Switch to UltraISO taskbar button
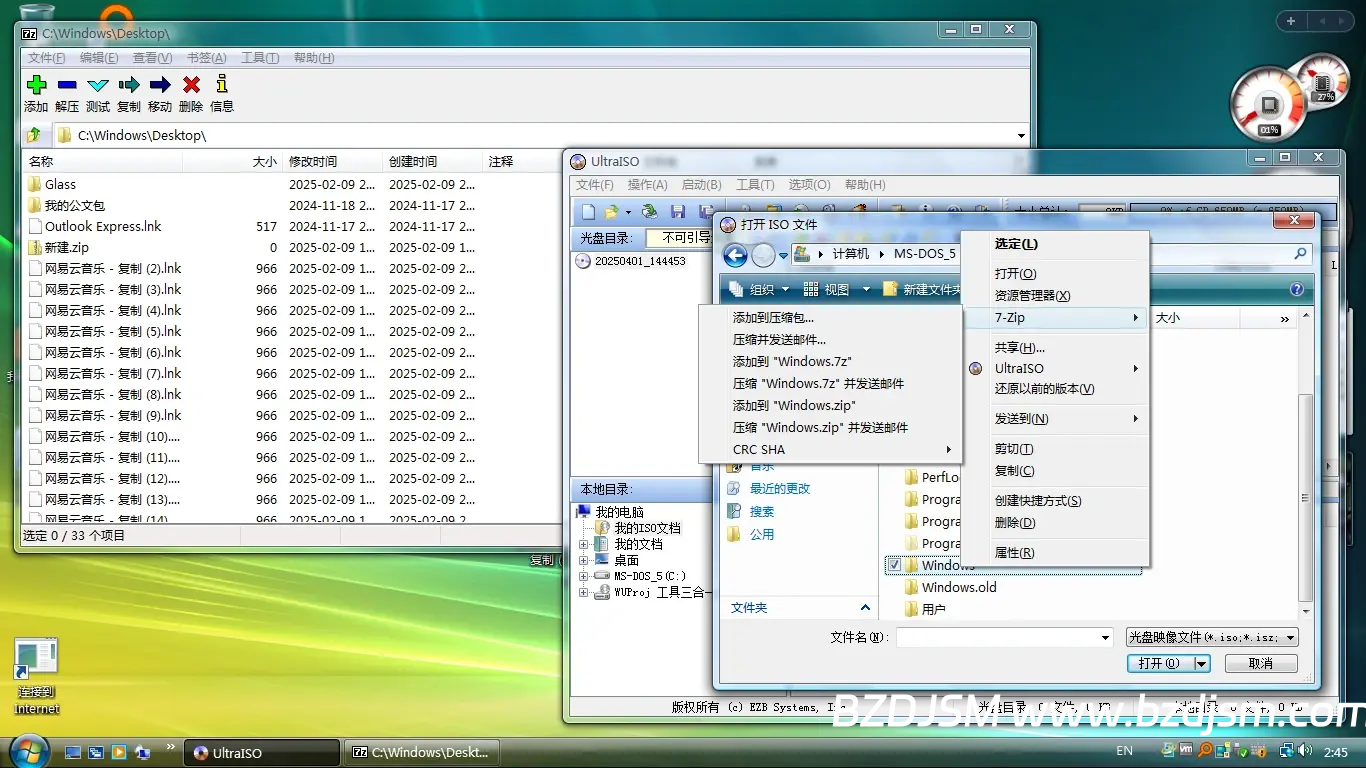This screenshot has width=1366, height=768. tap(263, 753)
